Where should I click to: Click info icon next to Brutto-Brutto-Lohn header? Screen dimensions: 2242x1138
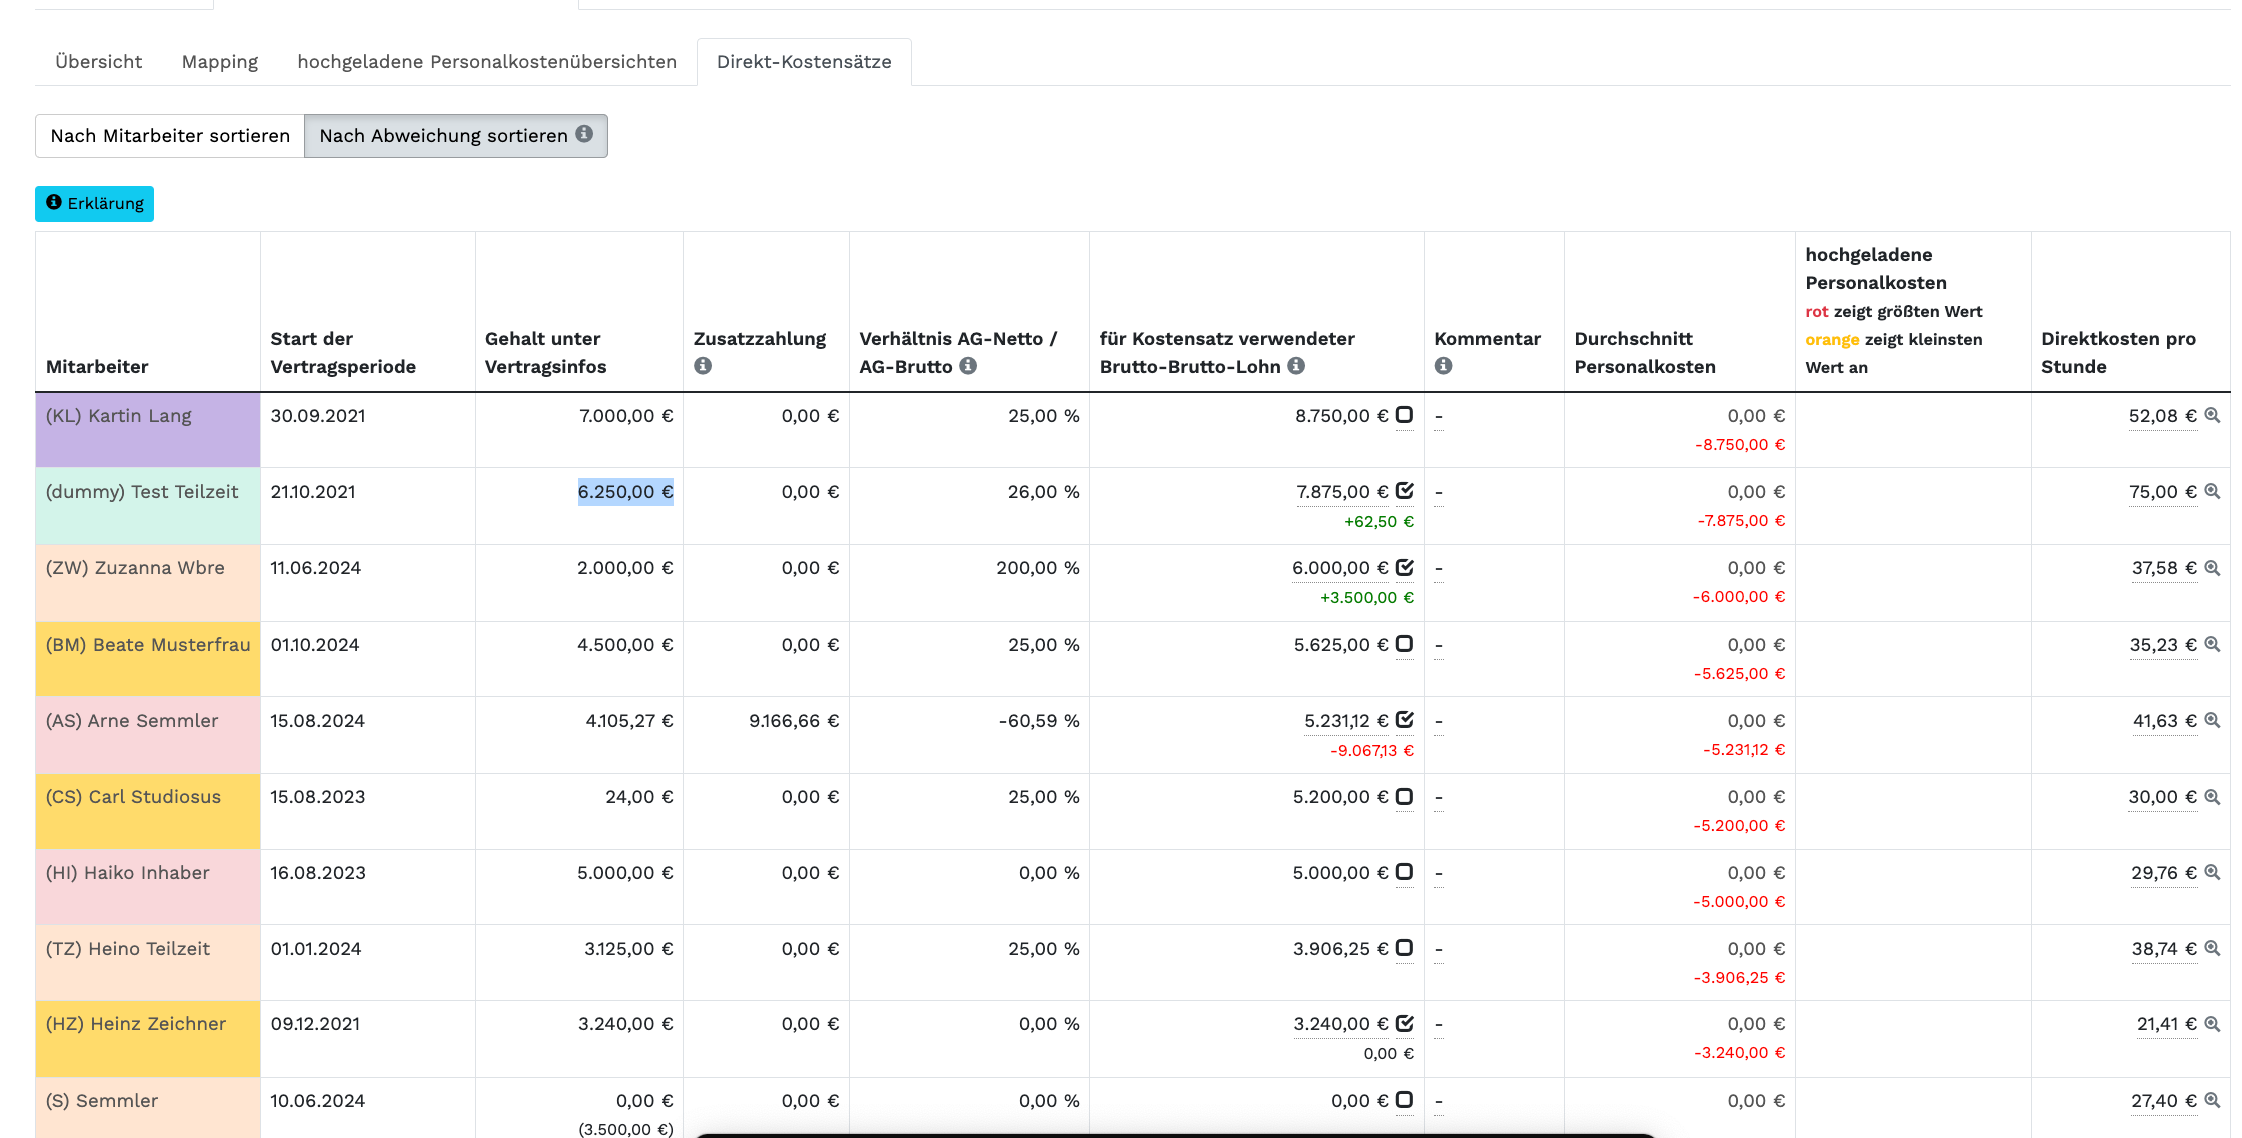pyautogui.click(x=1296, y=366)
